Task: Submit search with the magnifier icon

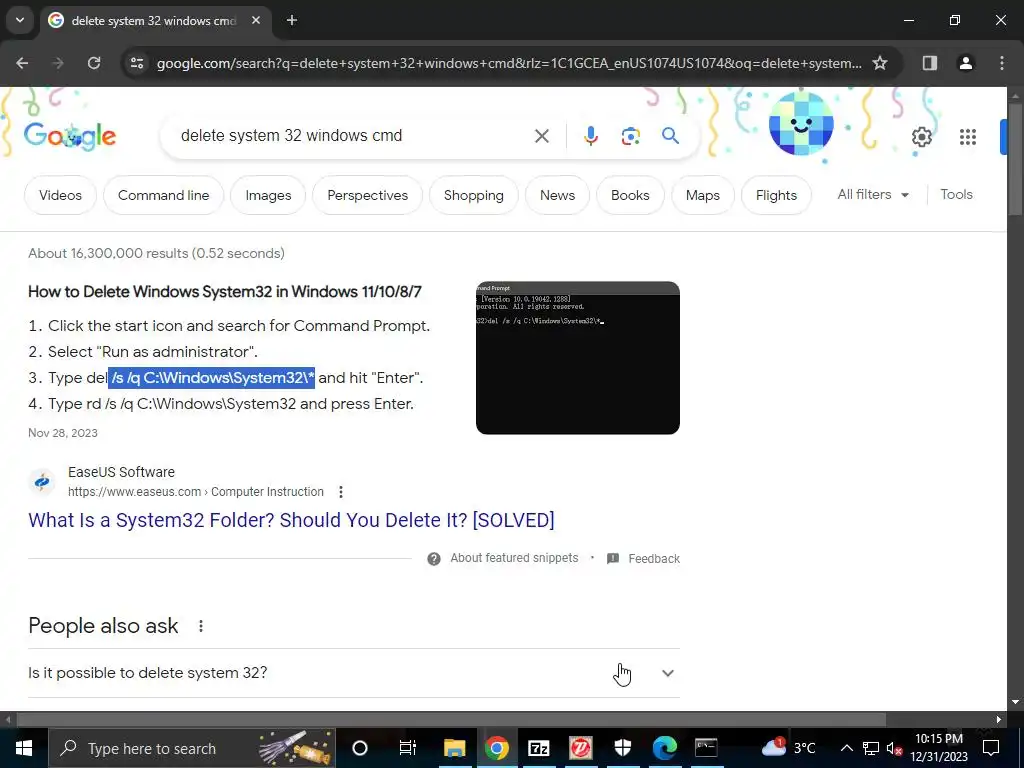Action: tap(670, 136)
